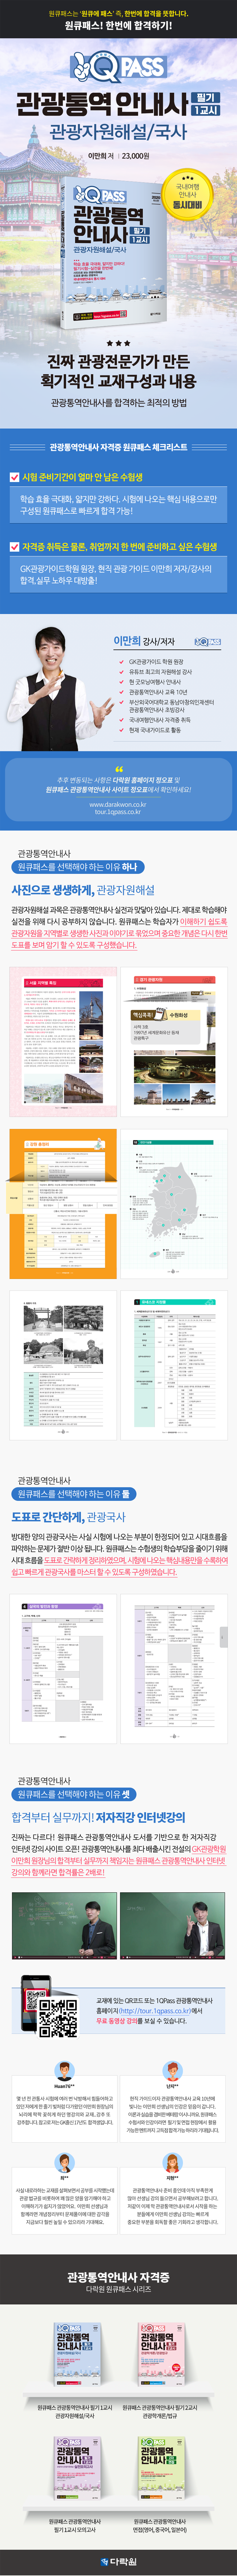The height and width of the screenshot is (2576, 237).
Task: Click the author name 이만희
Action: click(x=127, y=641)
